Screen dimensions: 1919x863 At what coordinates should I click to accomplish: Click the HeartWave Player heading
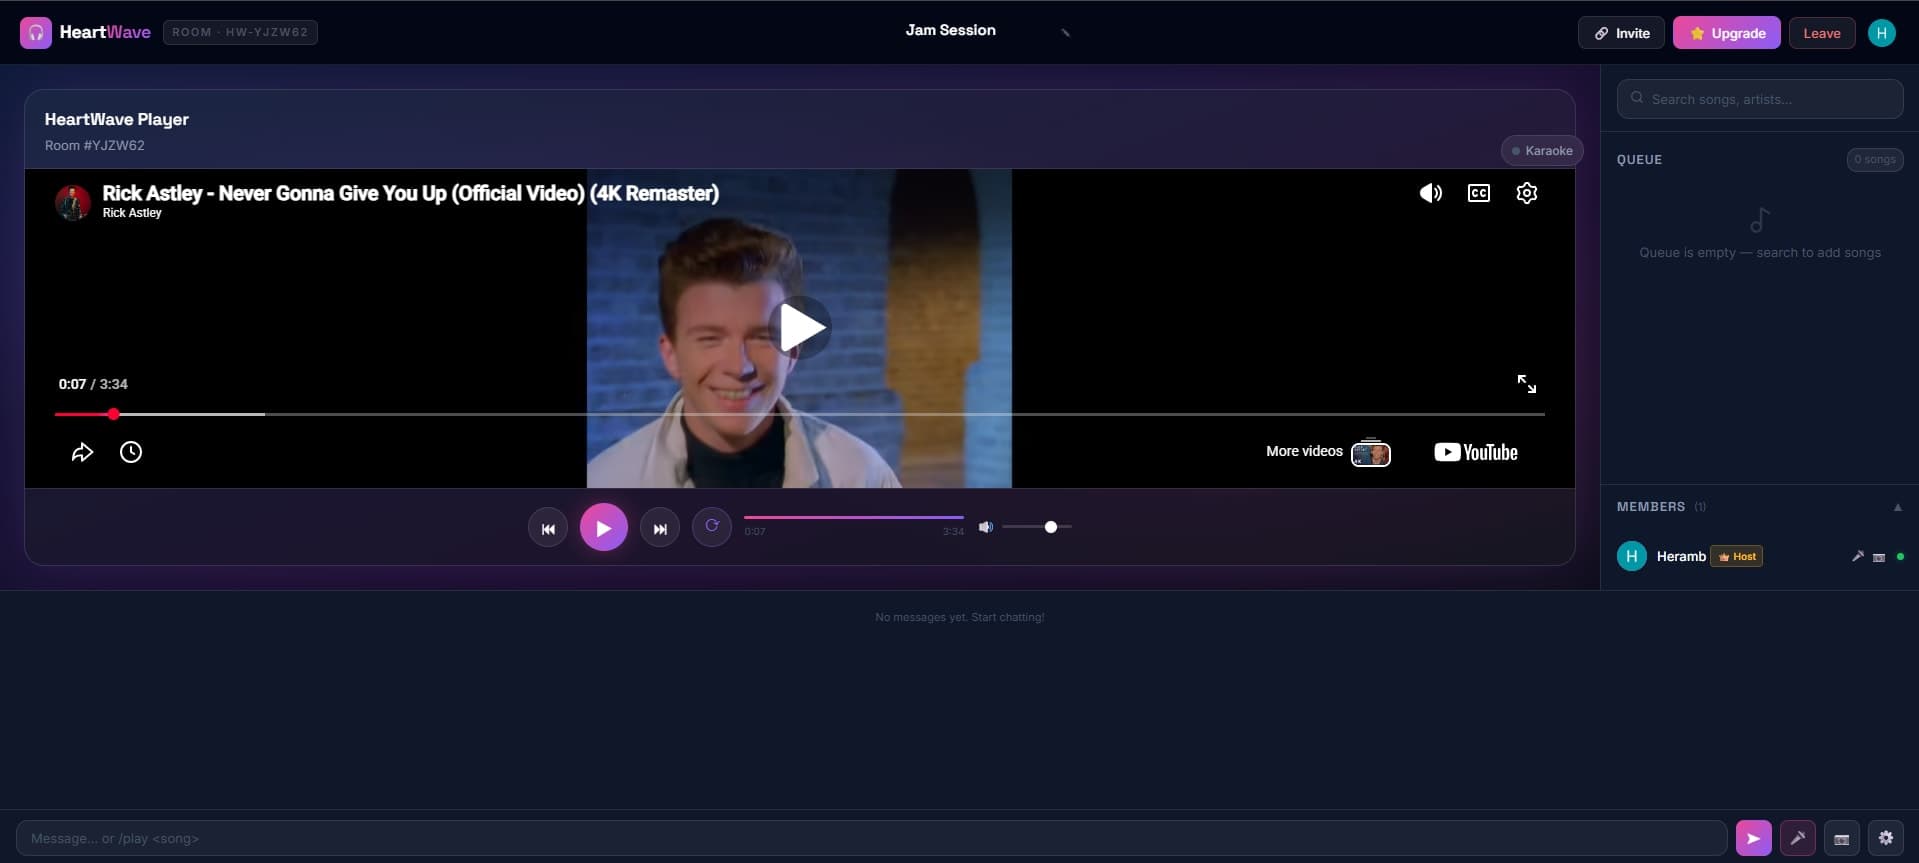click(x=117, y=119)
